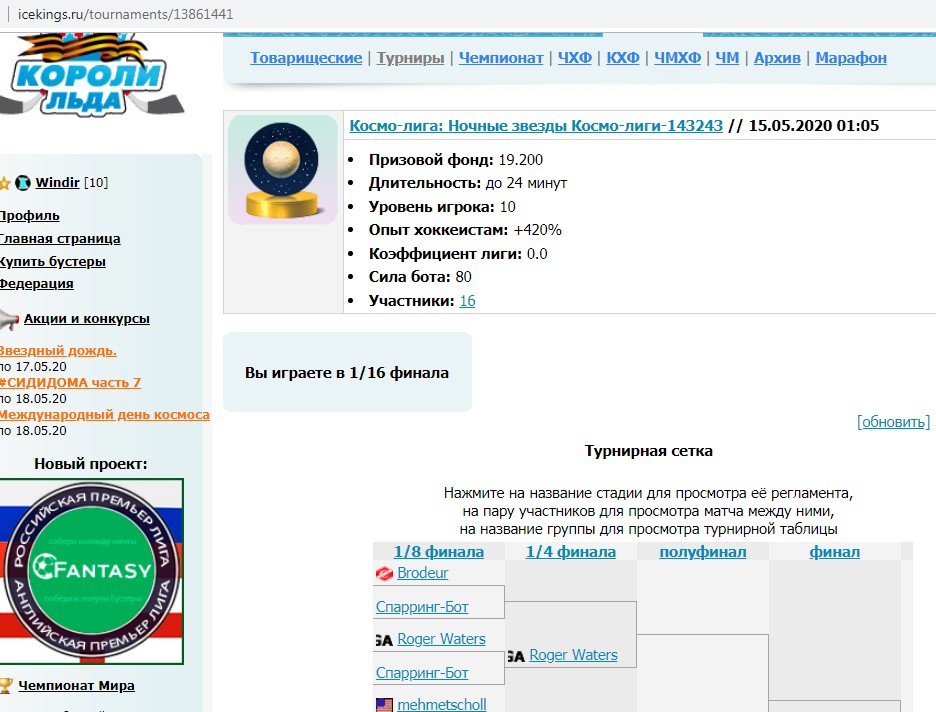Open the Fantasy premier league banner
936x712 pixels.
coord(92,571)
